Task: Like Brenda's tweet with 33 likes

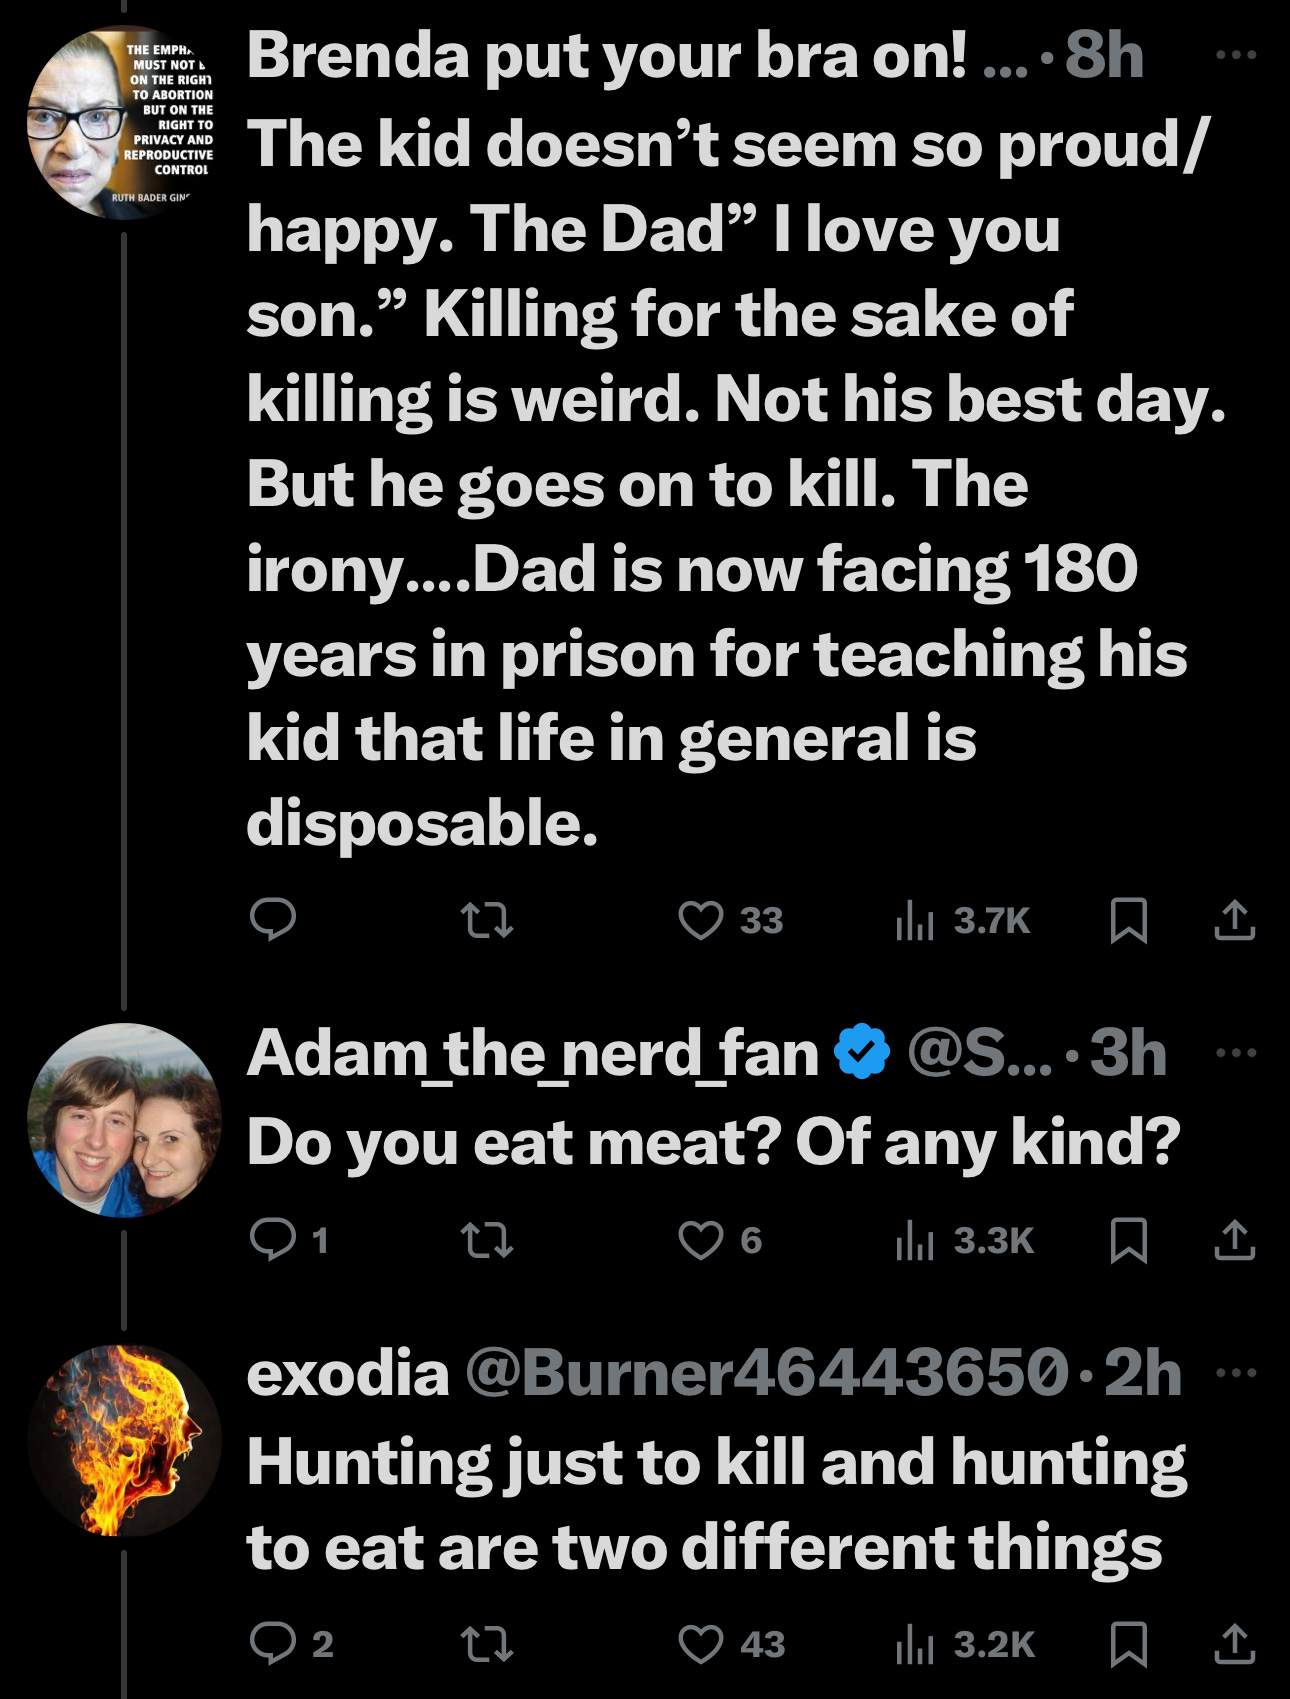Action: [701, 920]
